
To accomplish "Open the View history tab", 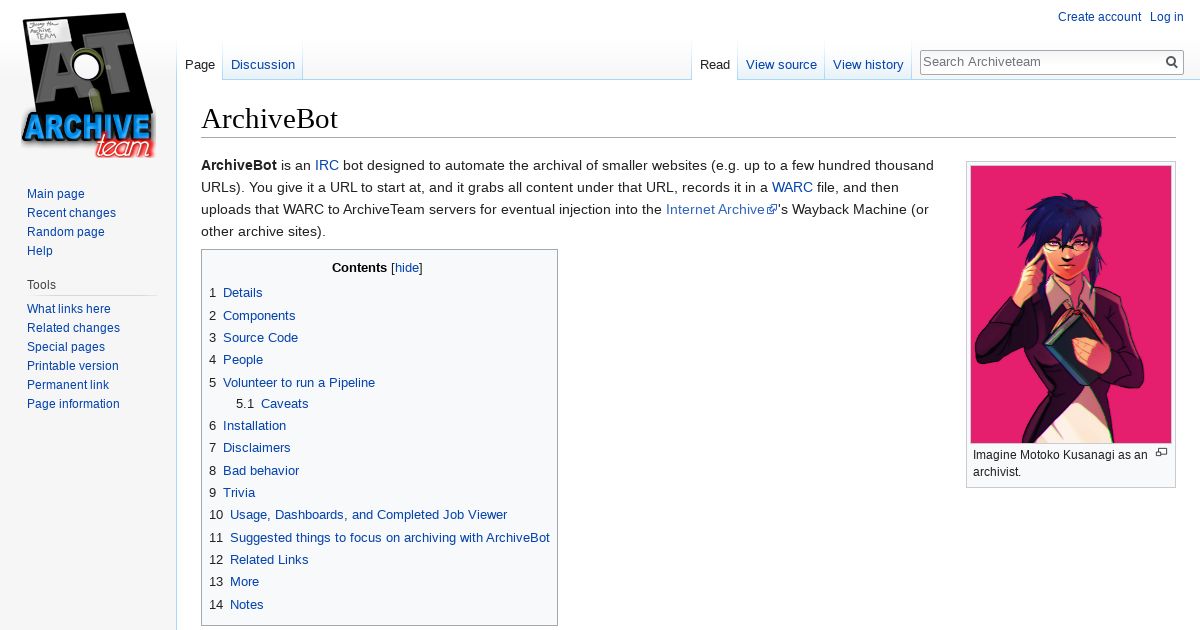I will point(868,65).
